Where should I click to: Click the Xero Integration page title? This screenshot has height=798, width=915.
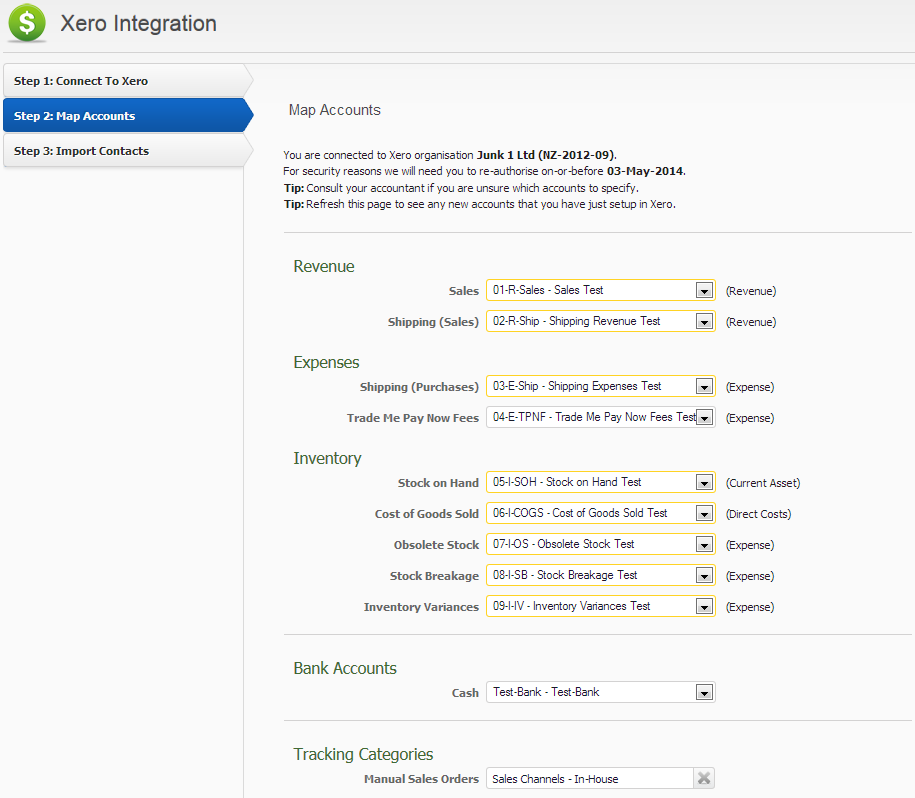[x=138, y=23]
